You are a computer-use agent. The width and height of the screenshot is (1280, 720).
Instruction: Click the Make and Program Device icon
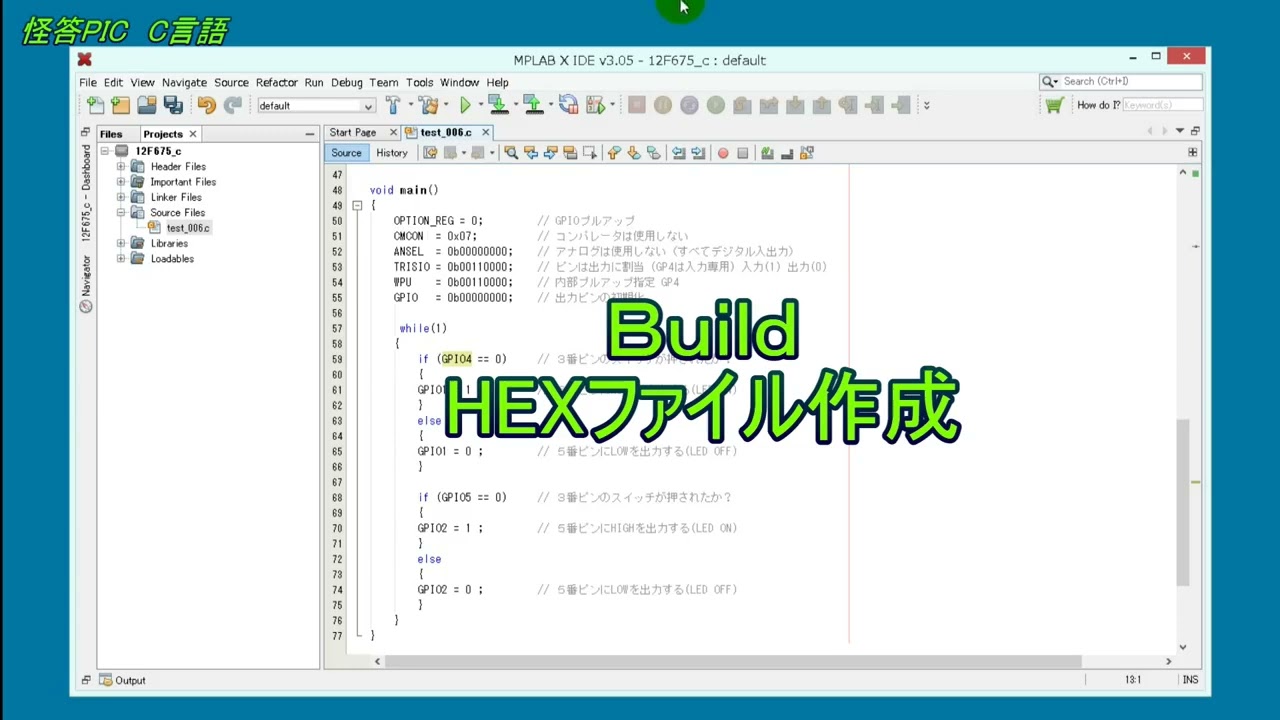click(497, 105)
